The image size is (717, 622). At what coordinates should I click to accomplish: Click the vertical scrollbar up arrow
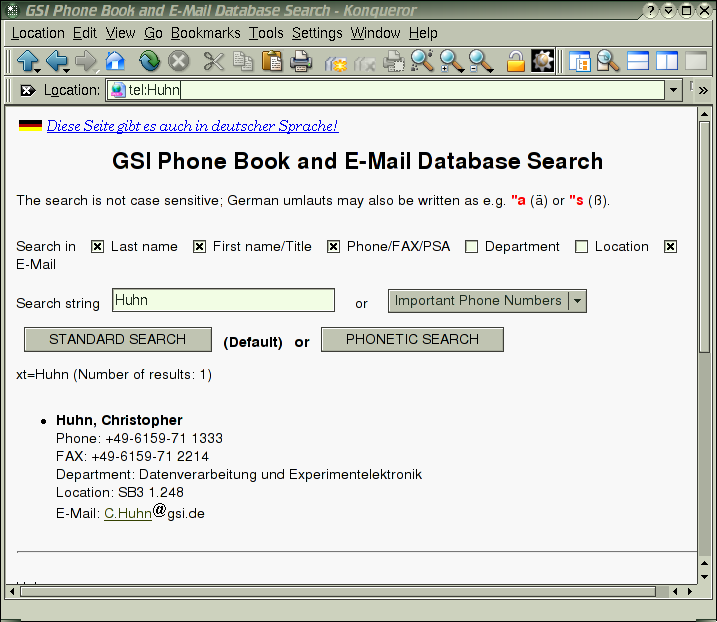(x=704, y=114)
